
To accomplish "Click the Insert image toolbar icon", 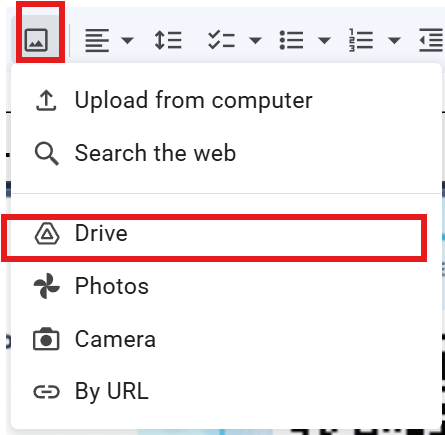I will coord(36,40).
